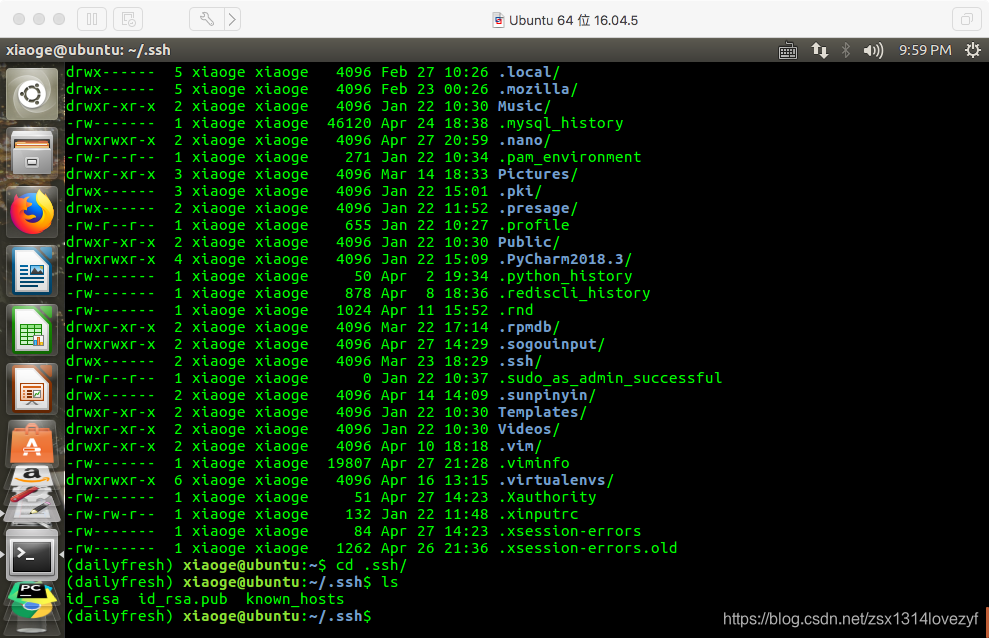Select the .rpmdb/ directory name

pyautogui.click(x=529, y=327)
